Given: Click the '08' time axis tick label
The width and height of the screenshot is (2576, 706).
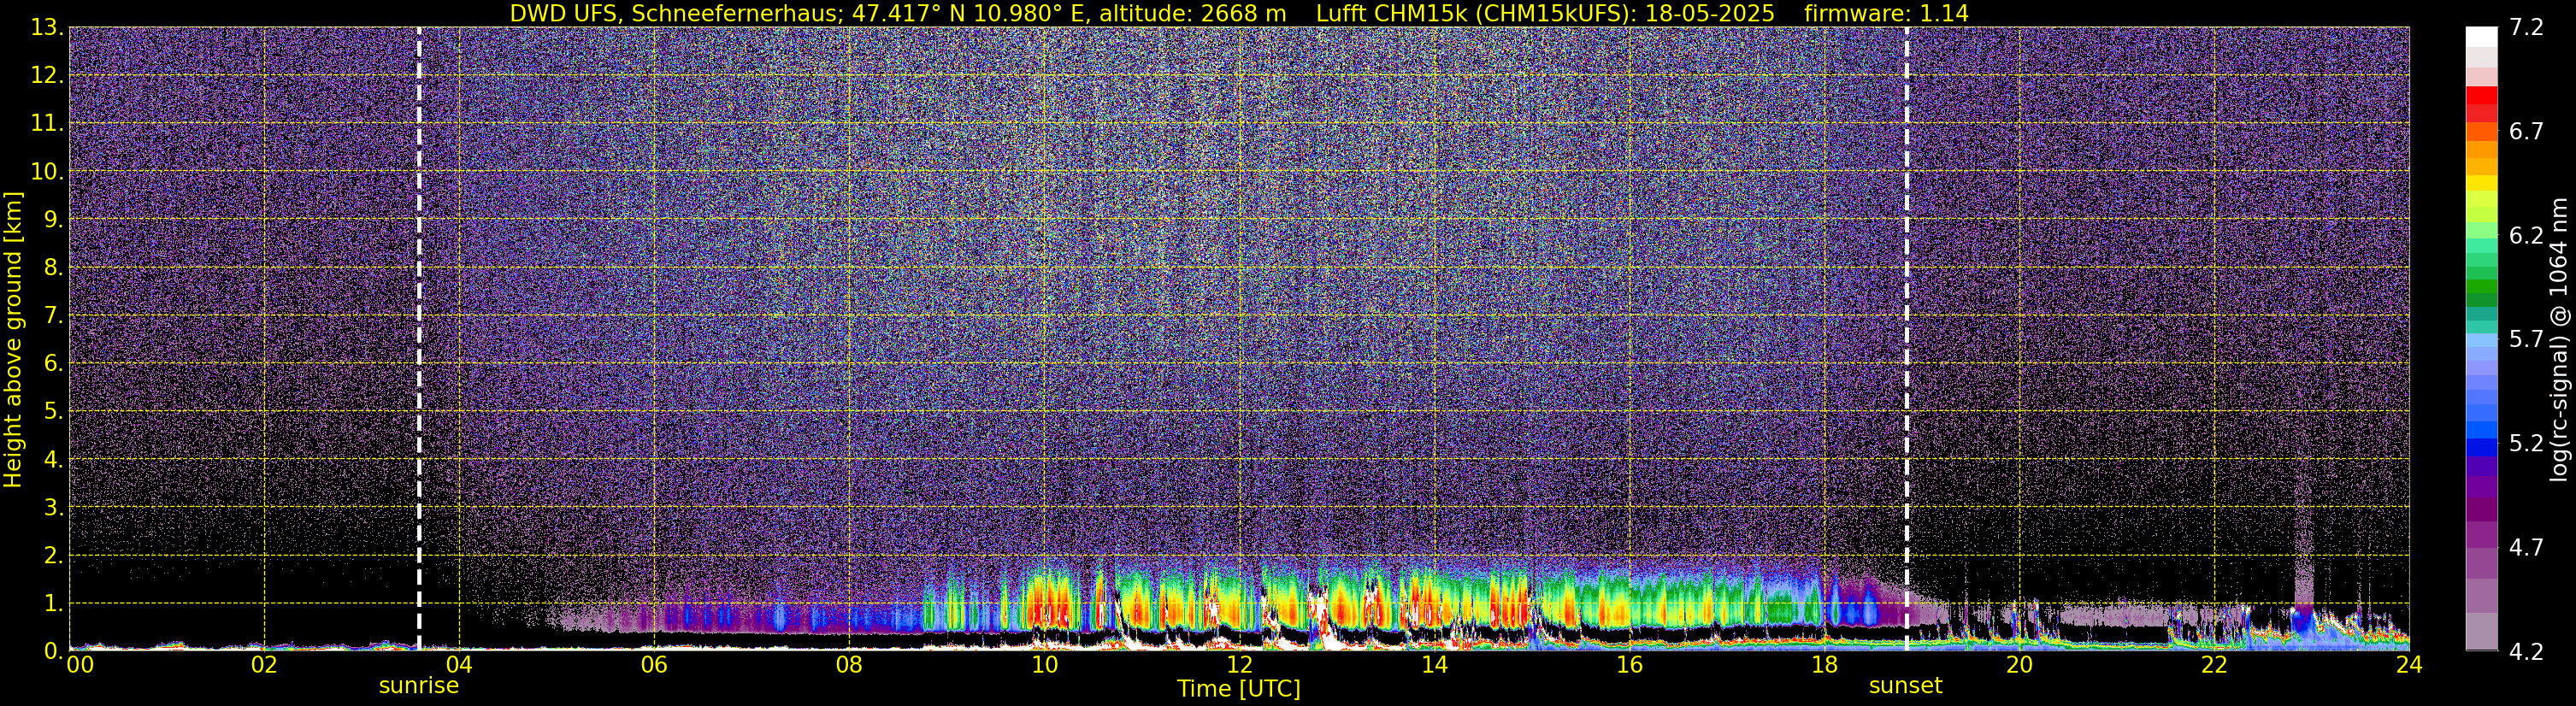Looking at the screenshot, I should click(849, 666).
